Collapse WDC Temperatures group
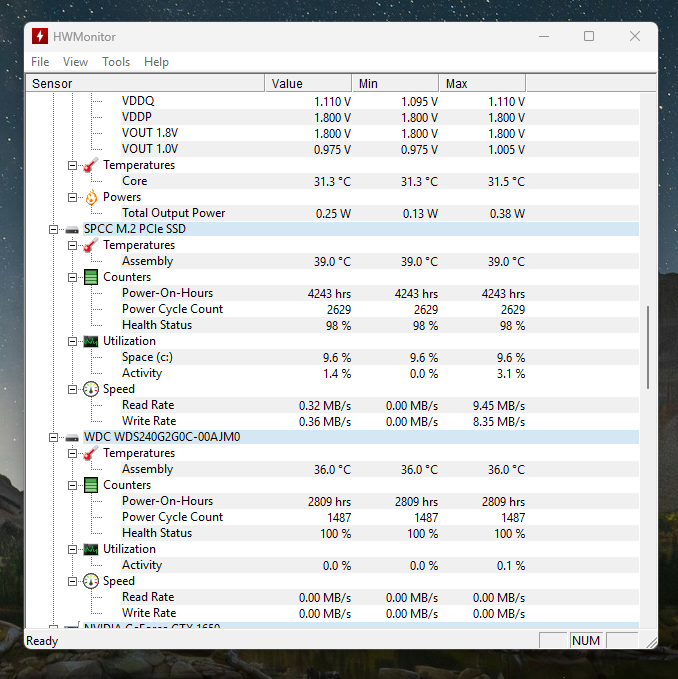 (x=72, y=453)
